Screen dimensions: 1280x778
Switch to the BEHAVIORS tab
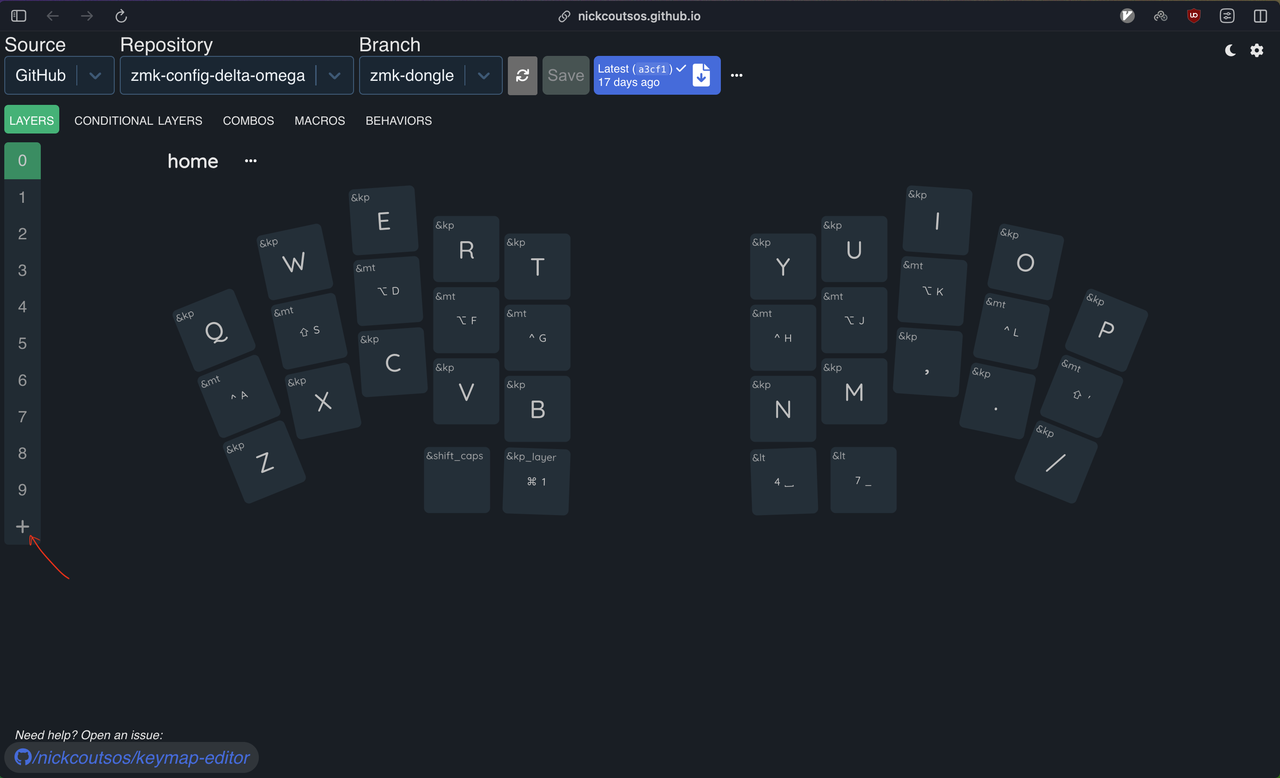[399, 120]
